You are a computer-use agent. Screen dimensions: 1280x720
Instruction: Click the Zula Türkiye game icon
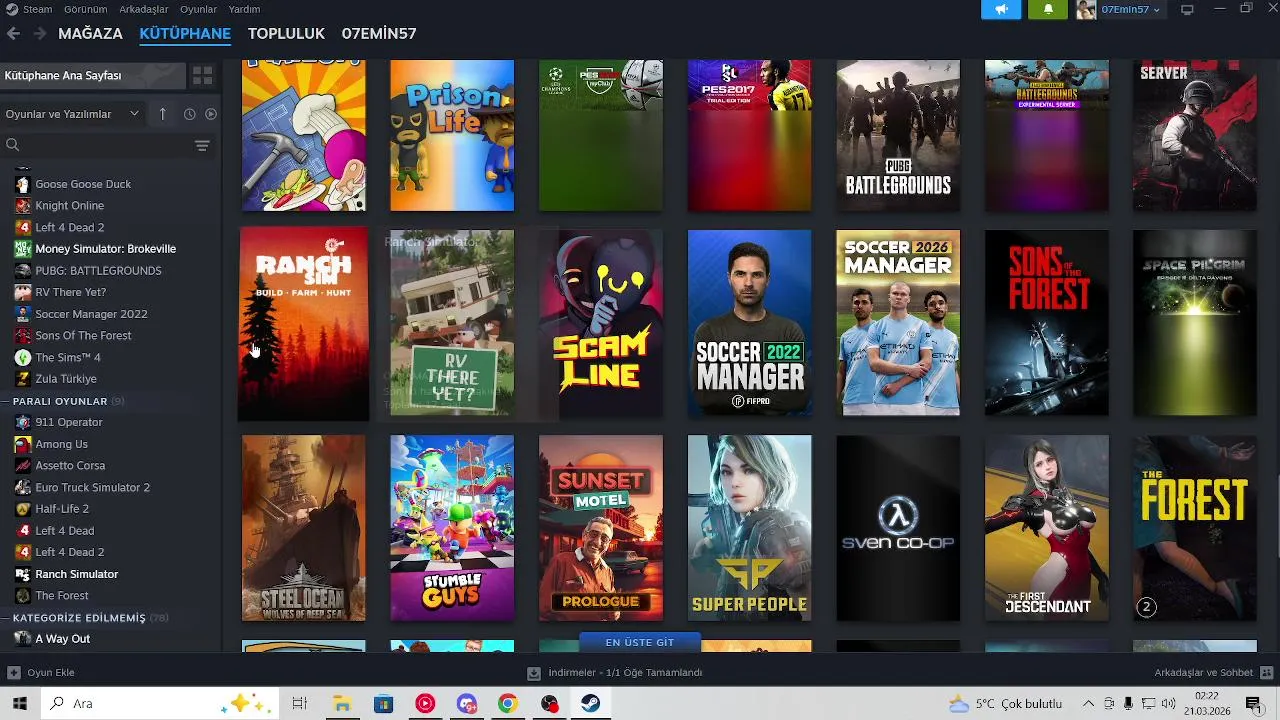23,379
